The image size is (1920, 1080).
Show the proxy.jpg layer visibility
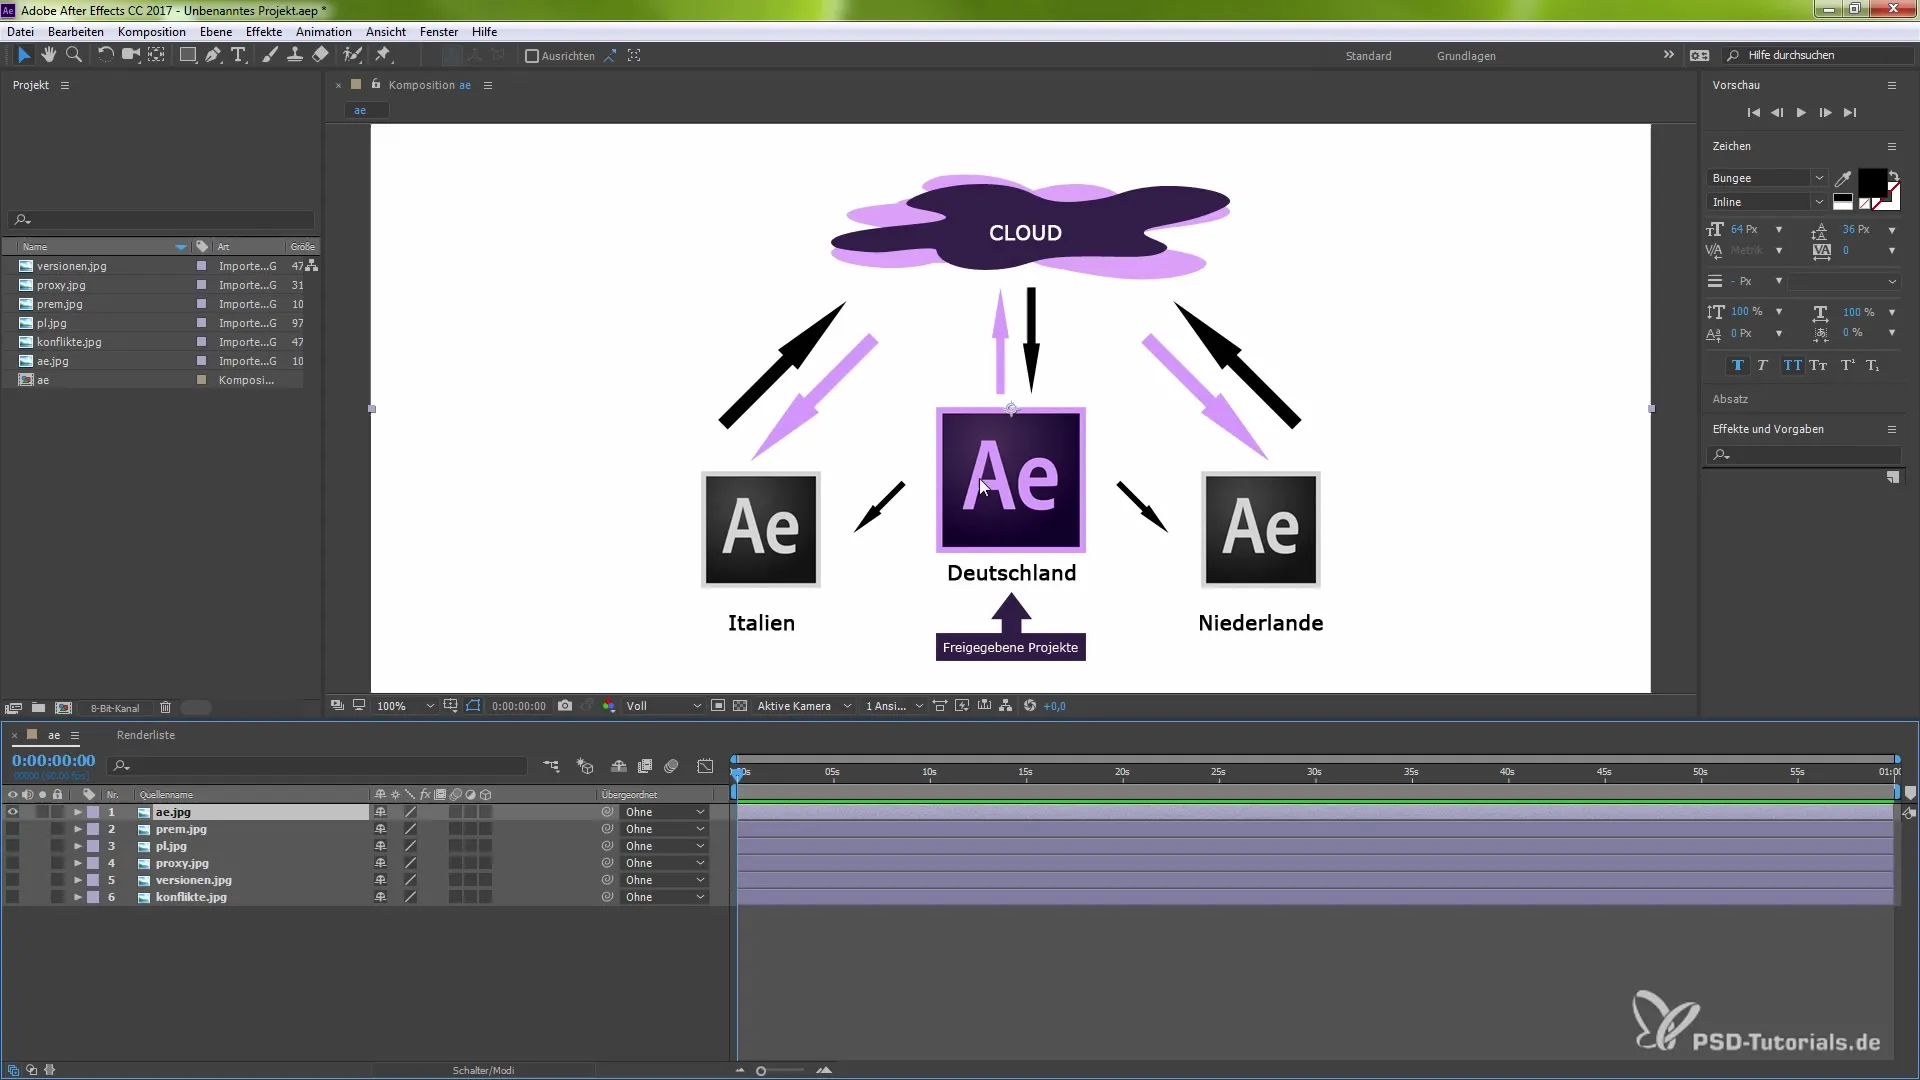[12, 863]
